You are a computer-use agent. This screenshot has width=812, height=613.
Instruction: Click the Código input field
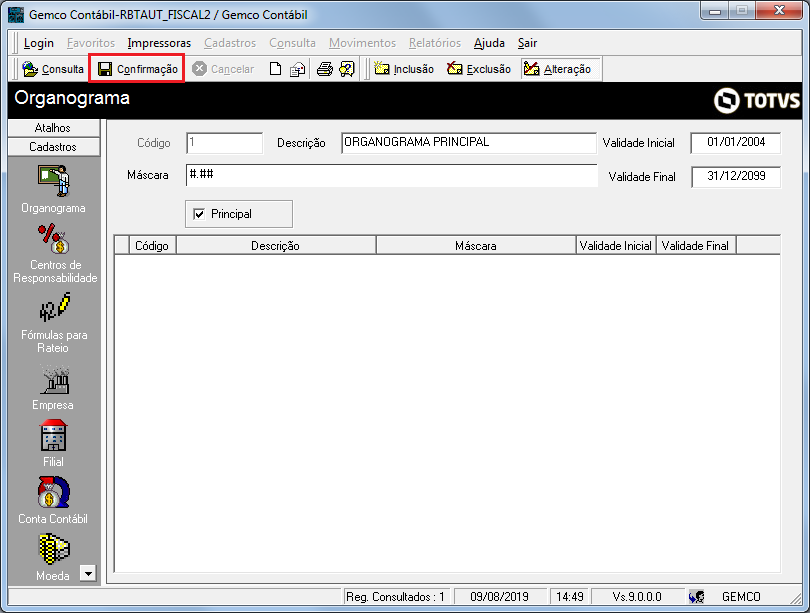pyautogui.click(x=225, y=143)
